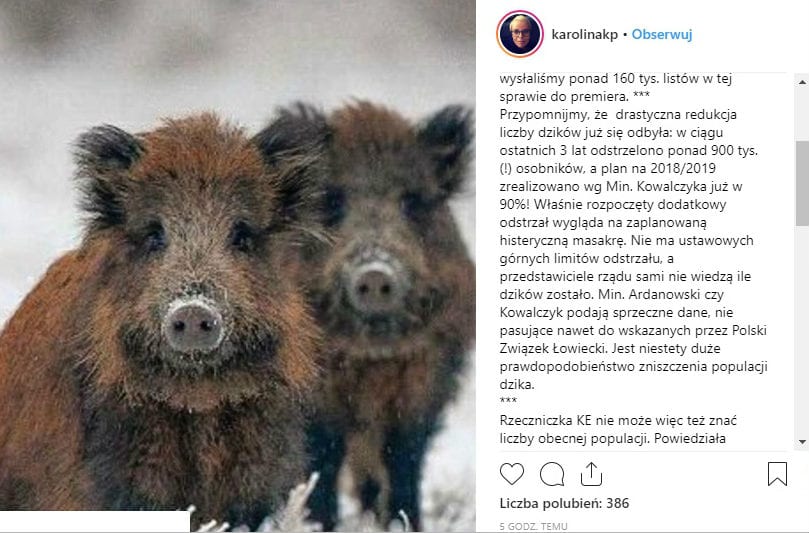The image size is (809, 533).
Task: Click the line mentioning Polski Związek Łowiecki
Action: pyautogui.click(x=633, y=339)
